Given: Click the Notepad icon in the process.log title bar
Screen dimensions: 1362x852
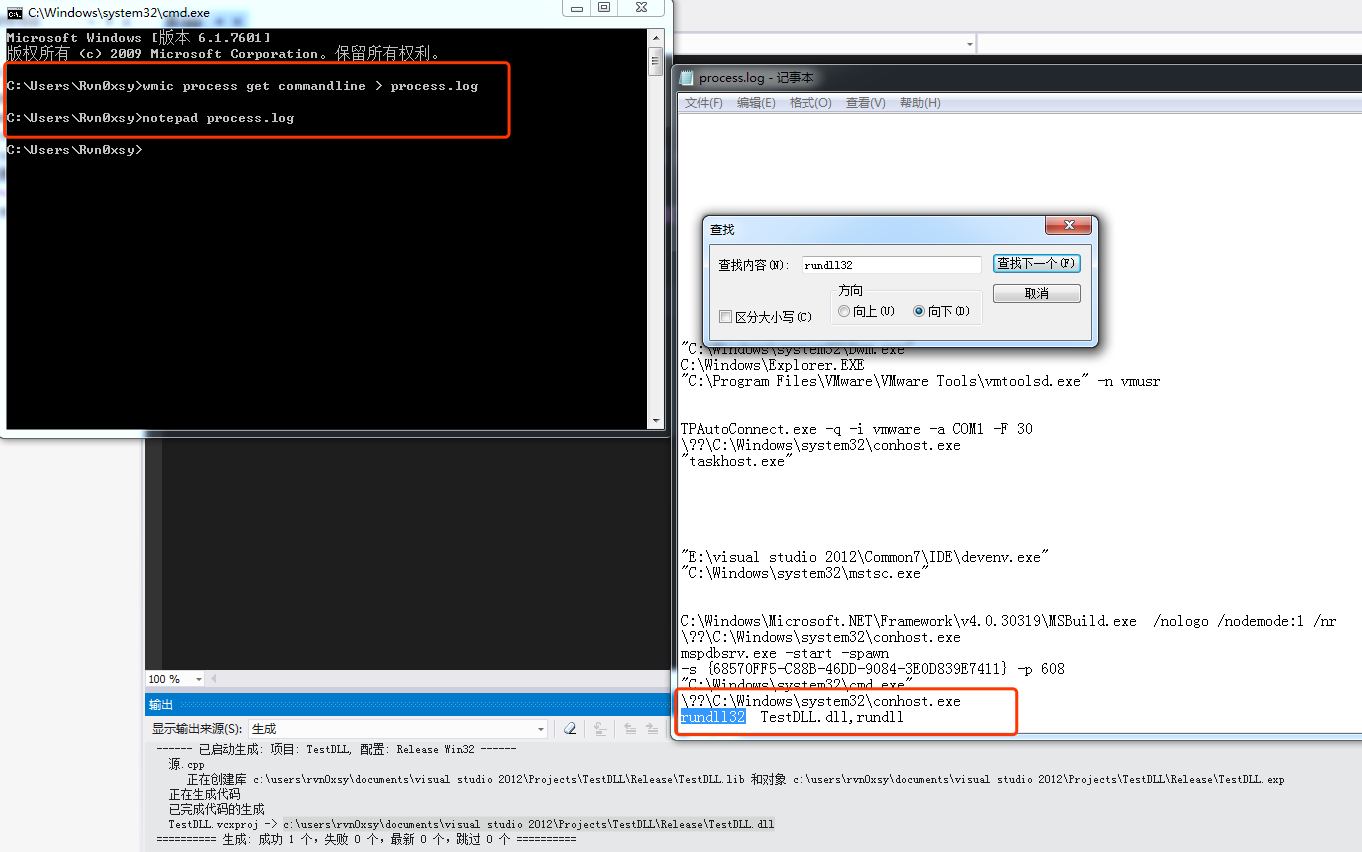Looking at the screenshot, I should (687, 78).
